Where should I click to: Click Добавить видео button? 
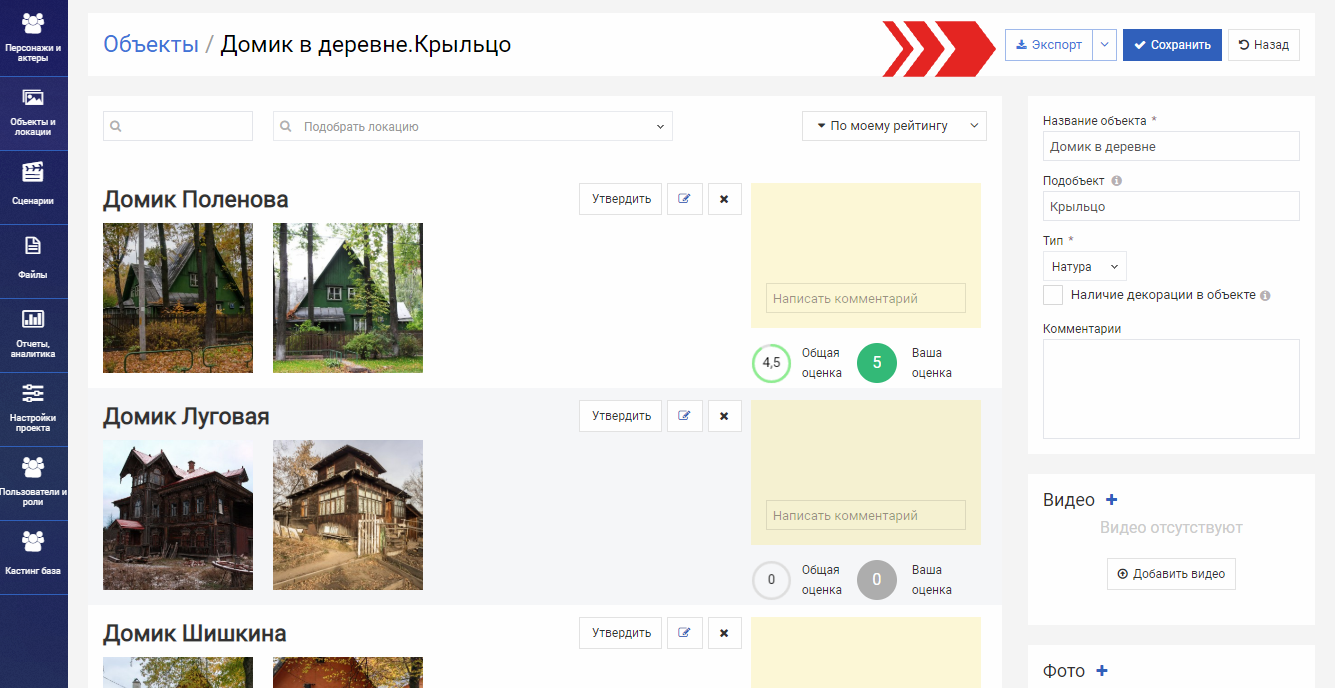[1171, 574]
